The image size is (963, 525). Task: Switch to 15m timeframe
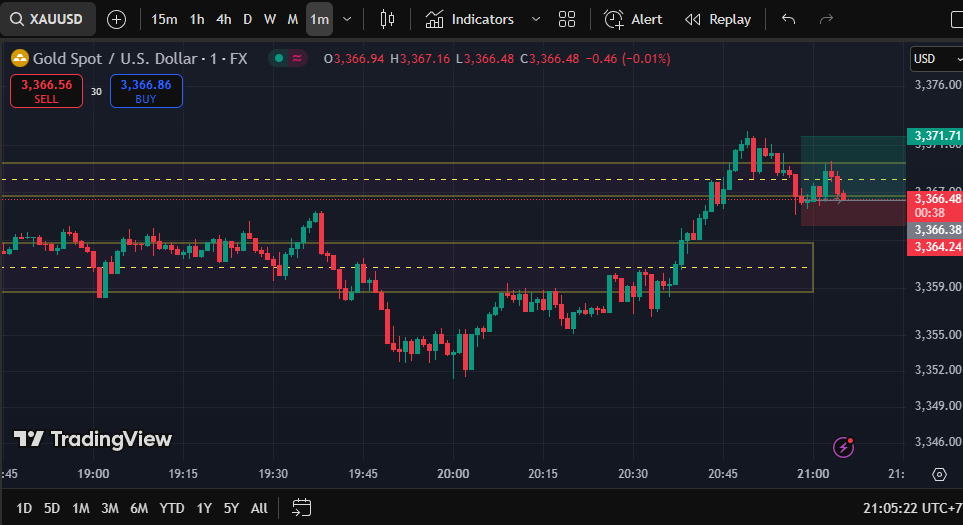tap(164, 20)
